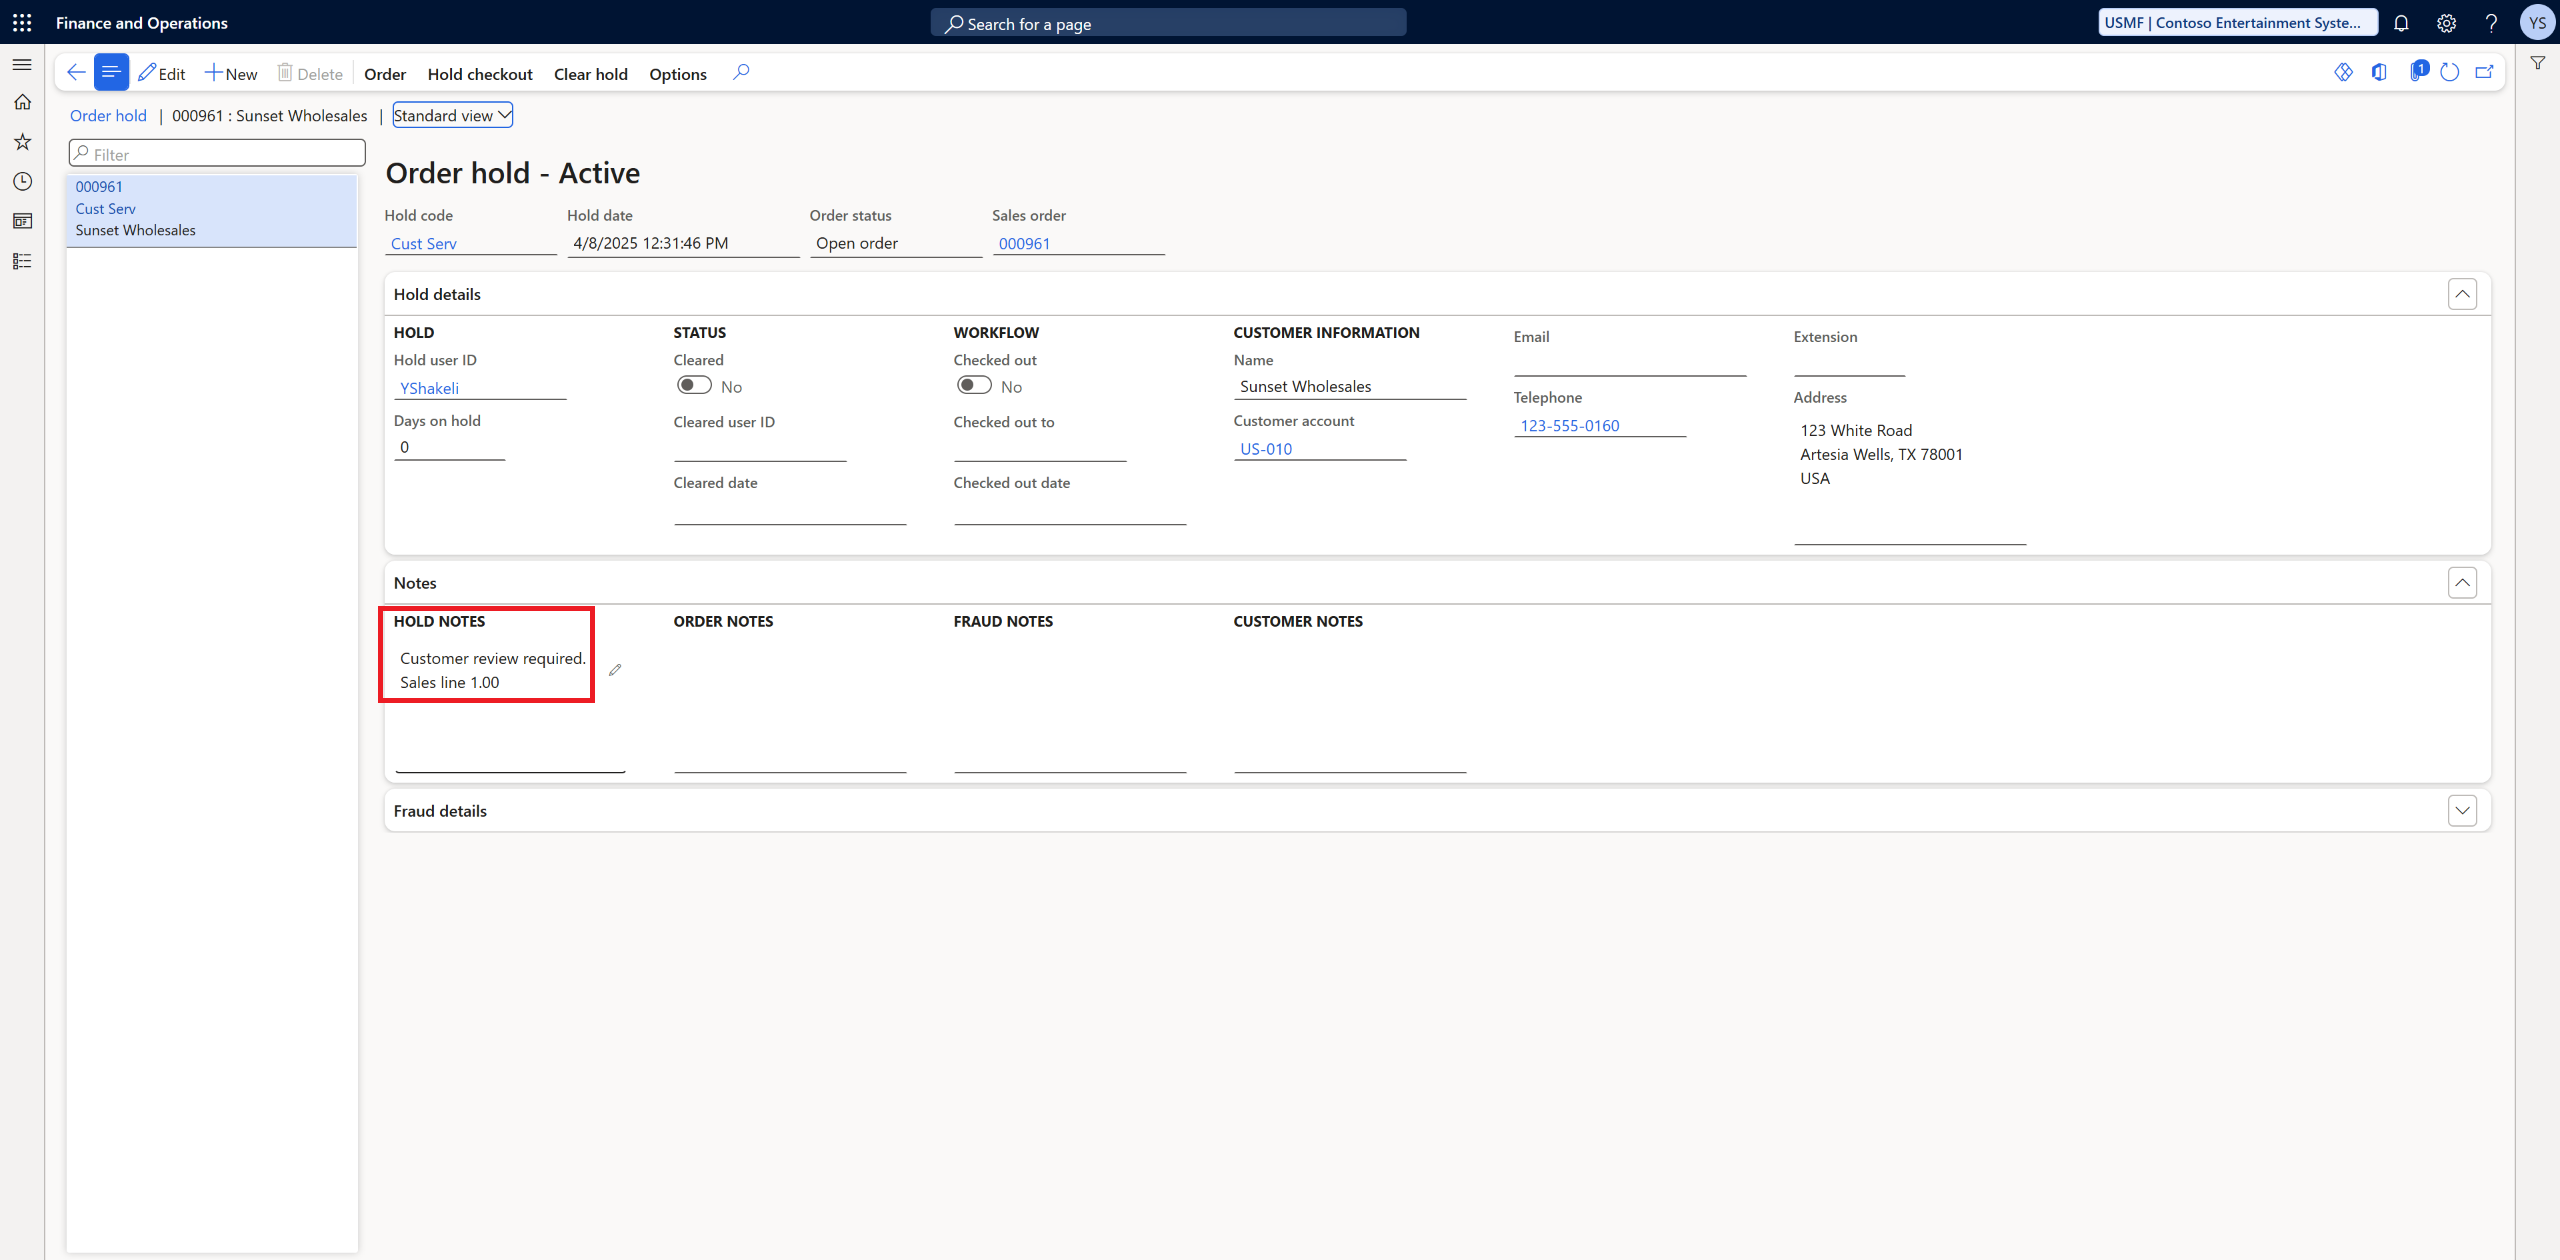This screenshot has height=1260, width=2560.
Task: Follow the sales order 000961 link
Action: pyautogui.click(x=1023, y=242)
